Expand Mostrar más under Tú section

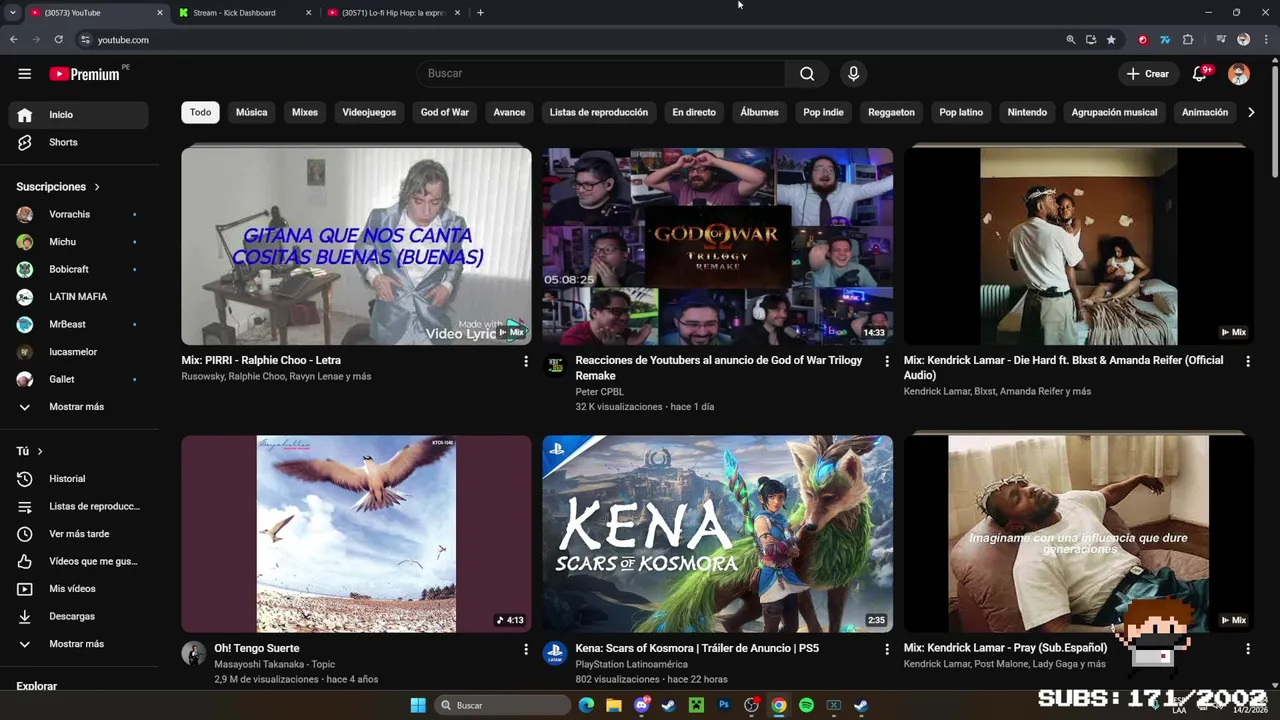click(78, 644)
